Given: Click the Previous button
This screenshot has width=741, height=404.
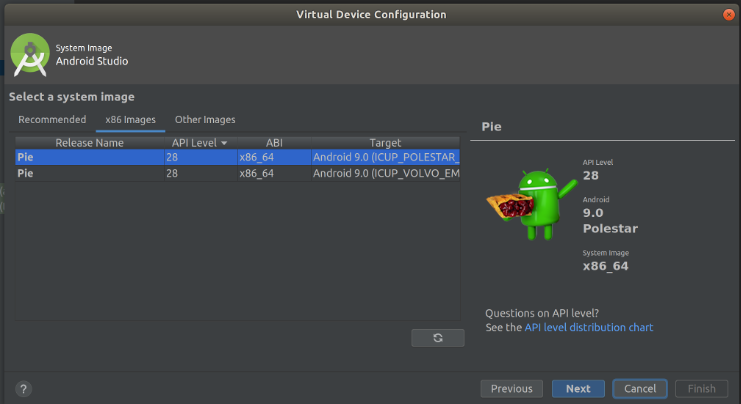Looking at the screenshot, I should click(511, 388).
